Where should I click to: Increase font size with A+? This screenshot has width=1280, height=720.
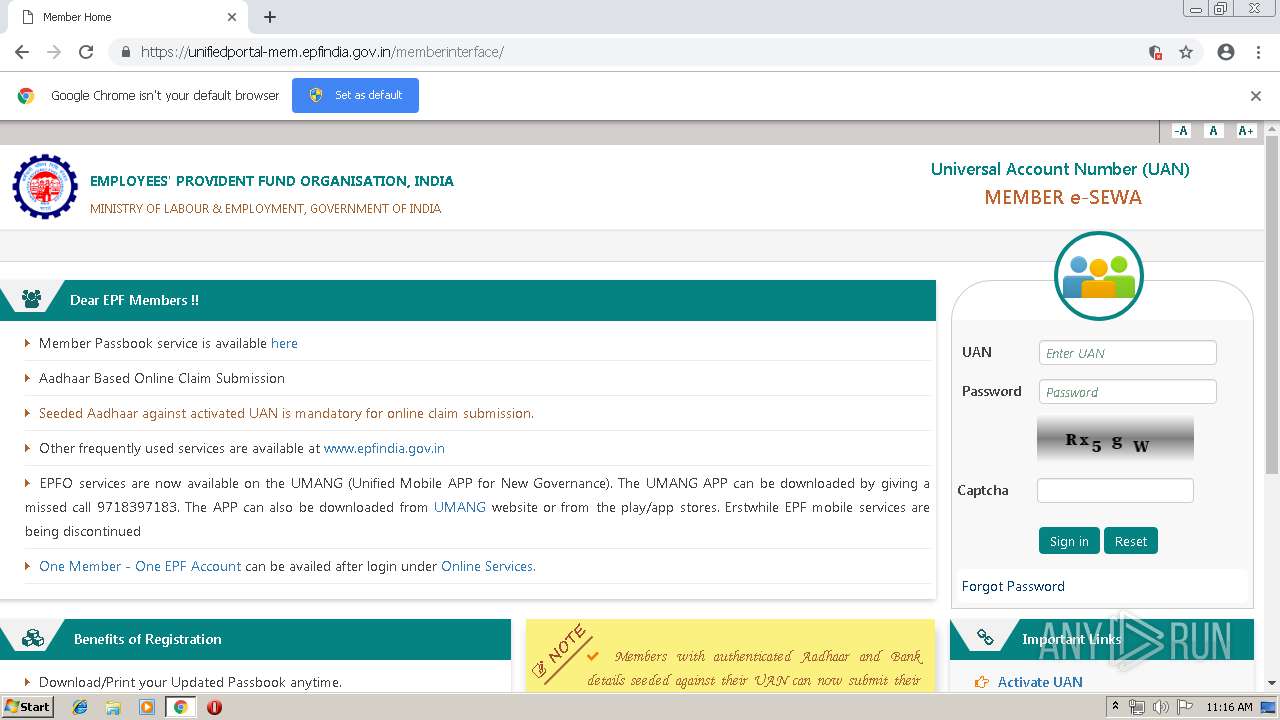pyautogui.click(x=1245, y=131)
